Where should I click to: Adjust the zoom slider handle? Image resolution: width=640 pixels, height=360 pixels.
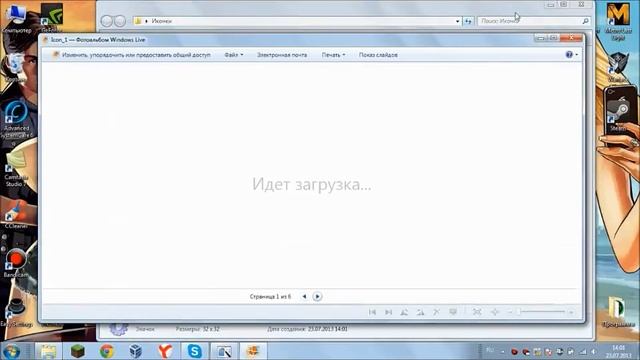click(x=519, y=312)
